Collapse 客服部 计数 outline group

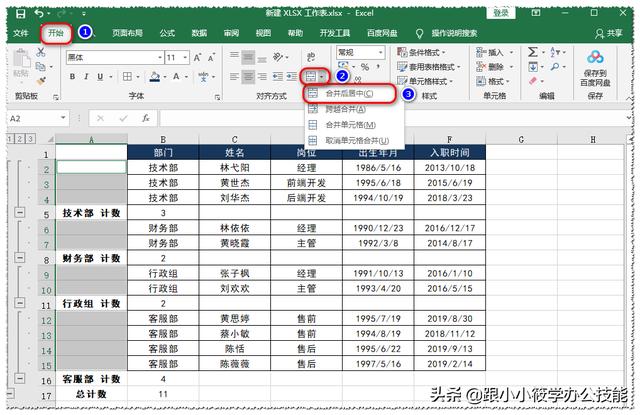pos(20,378)
